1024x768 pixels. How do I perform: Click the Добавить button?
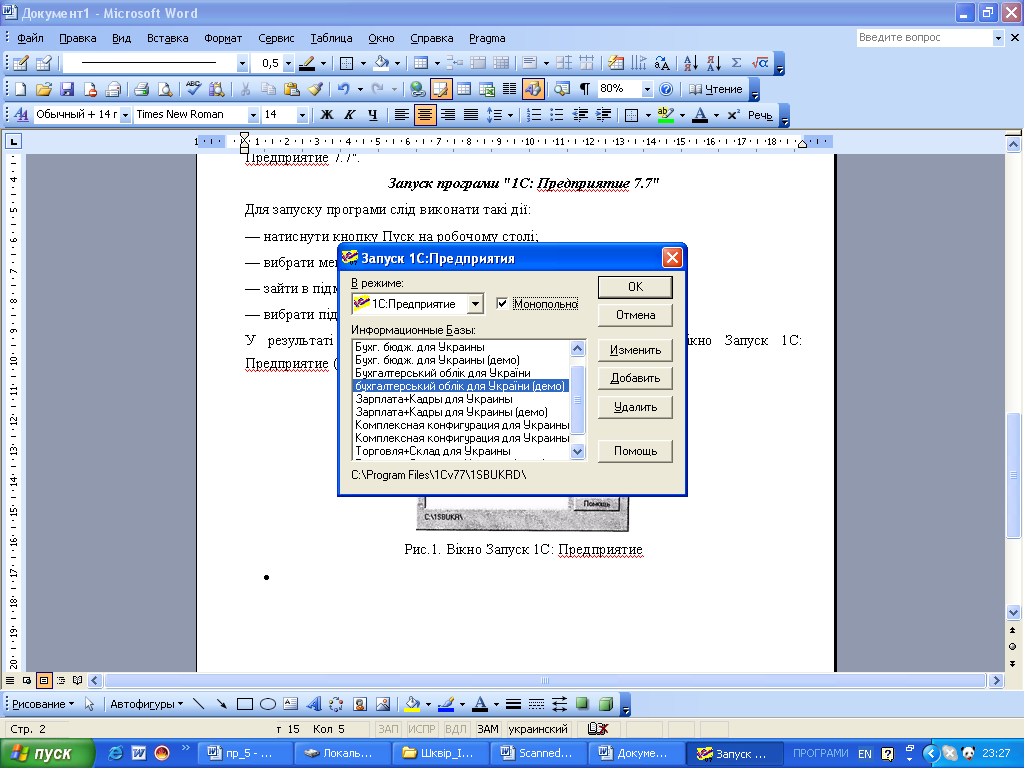(635, 378)
